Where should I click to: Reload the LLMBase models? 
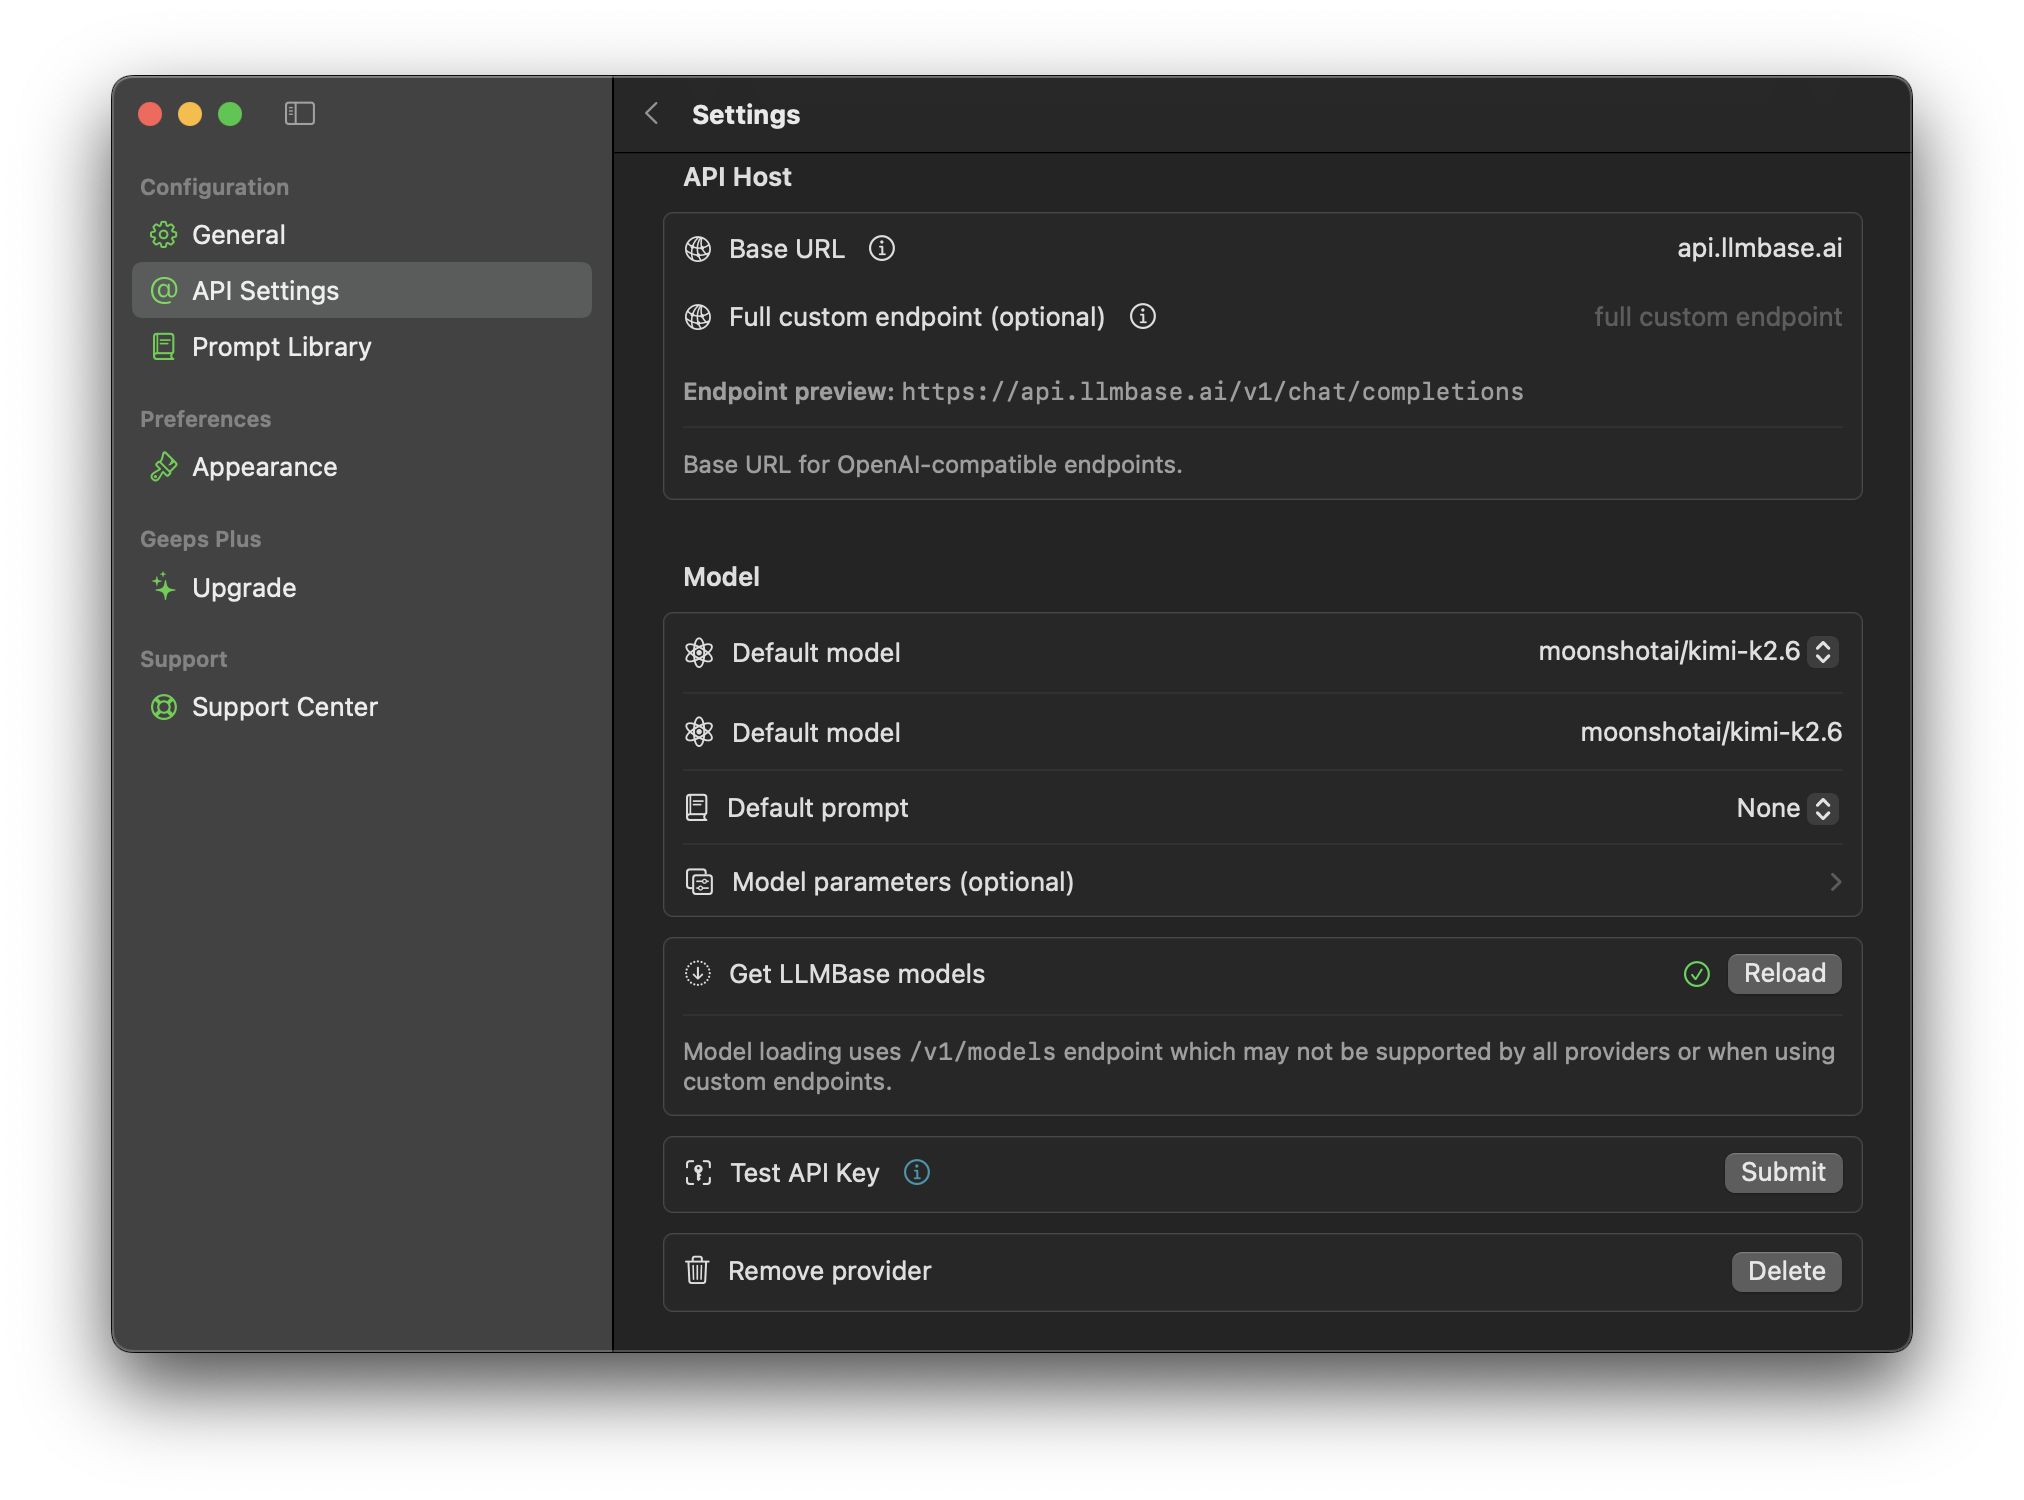coord(1784,973)
